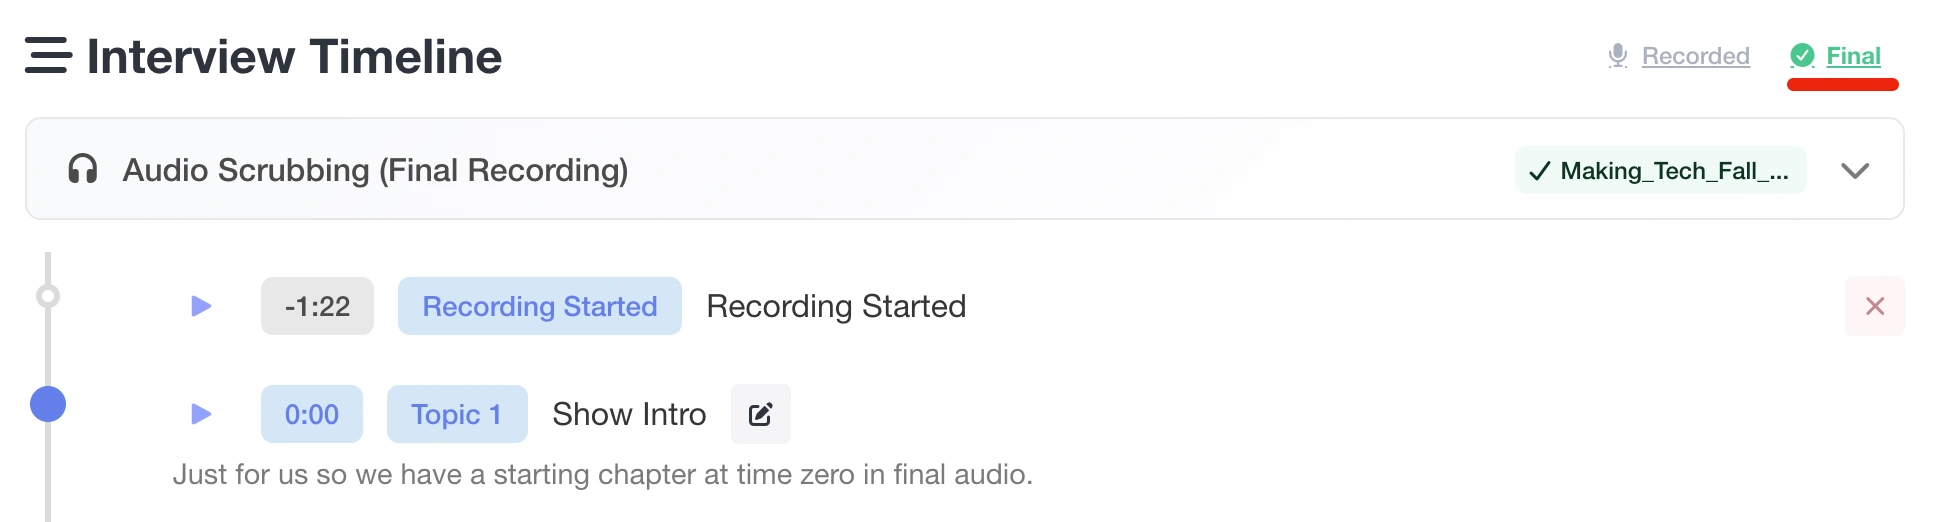Select the hollow Recording Started timeline dot
The image size is (1948, 522).
point(48,296)
